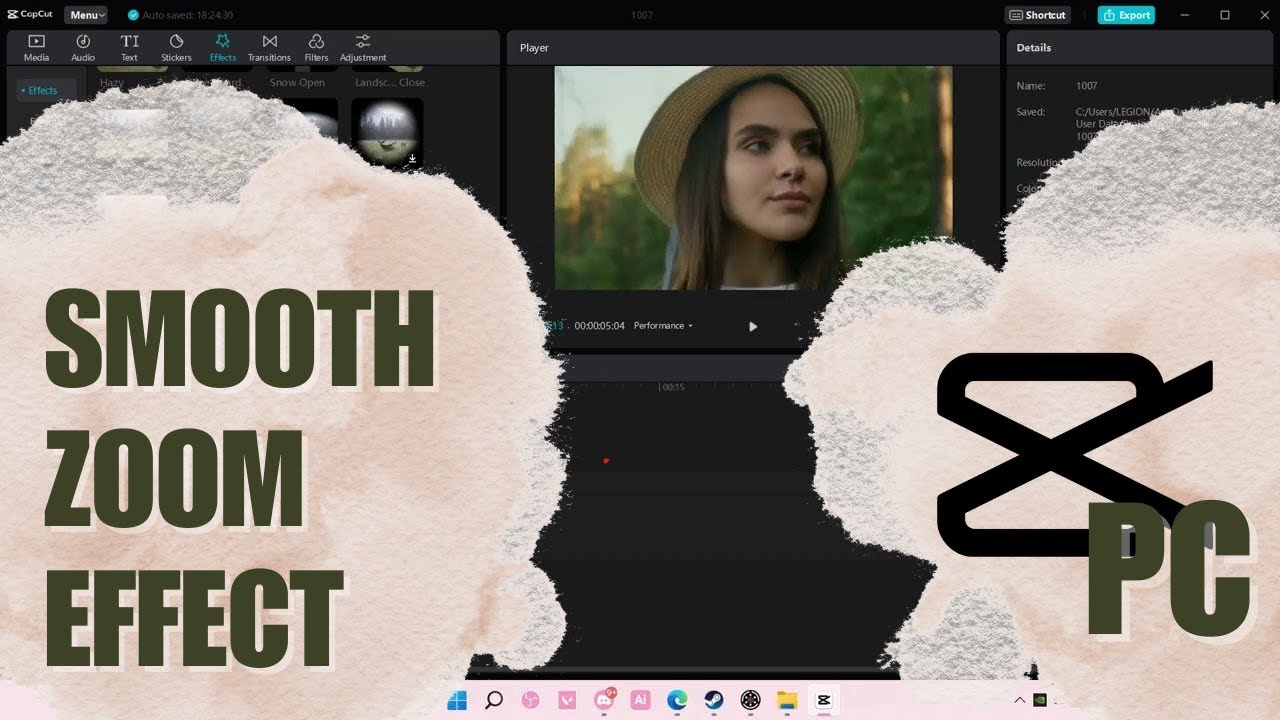1280x720 pixels.
Task: Open the Shortcut keyboard panel
Action: [1038, 15]
